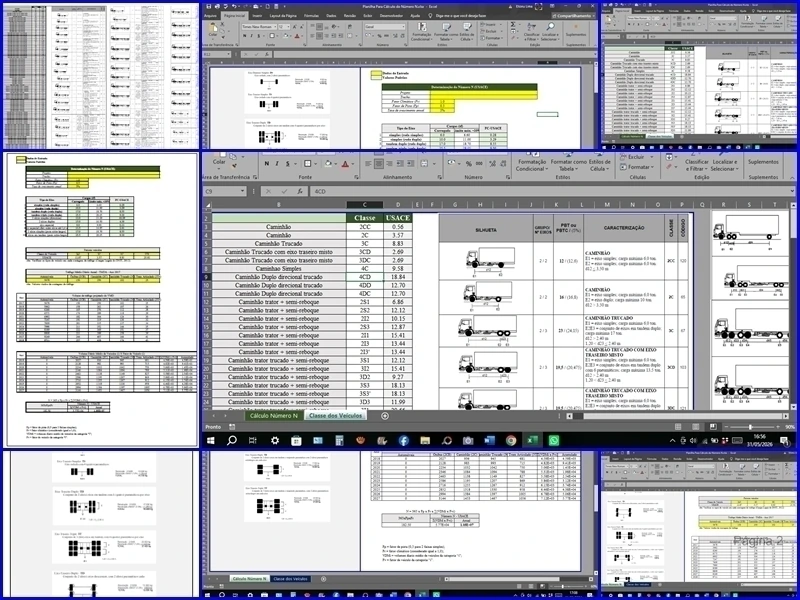
Task: Open Dados tab in top window
Action: [x=331, y=16]
